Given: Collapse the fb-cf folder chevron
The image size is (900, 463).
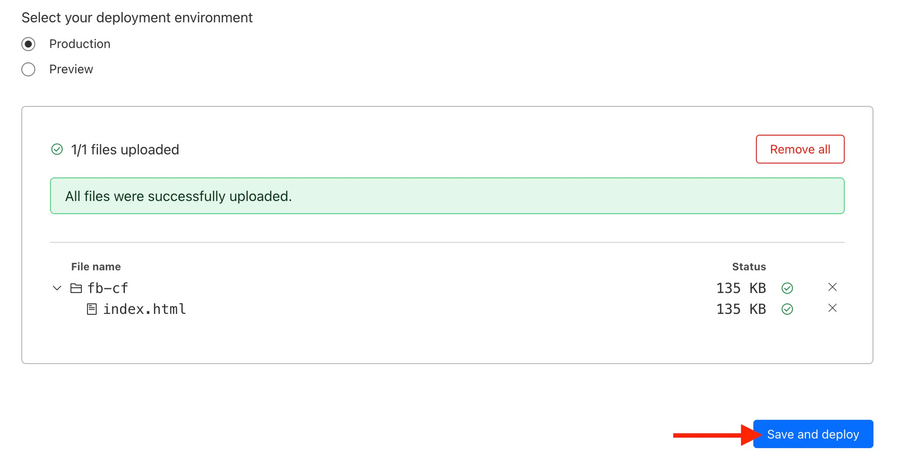Looking at the screenshot, I should coord(57,288).
